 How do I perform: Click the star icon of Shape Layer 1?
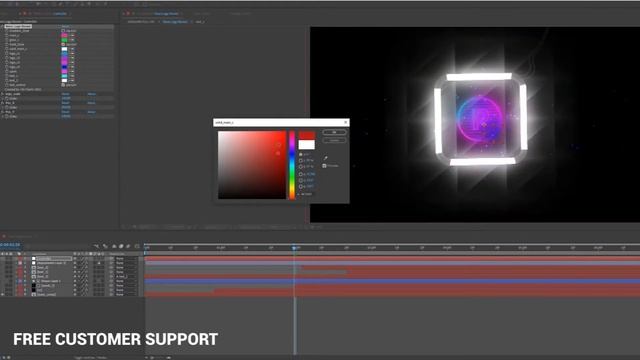coord(33,281)
